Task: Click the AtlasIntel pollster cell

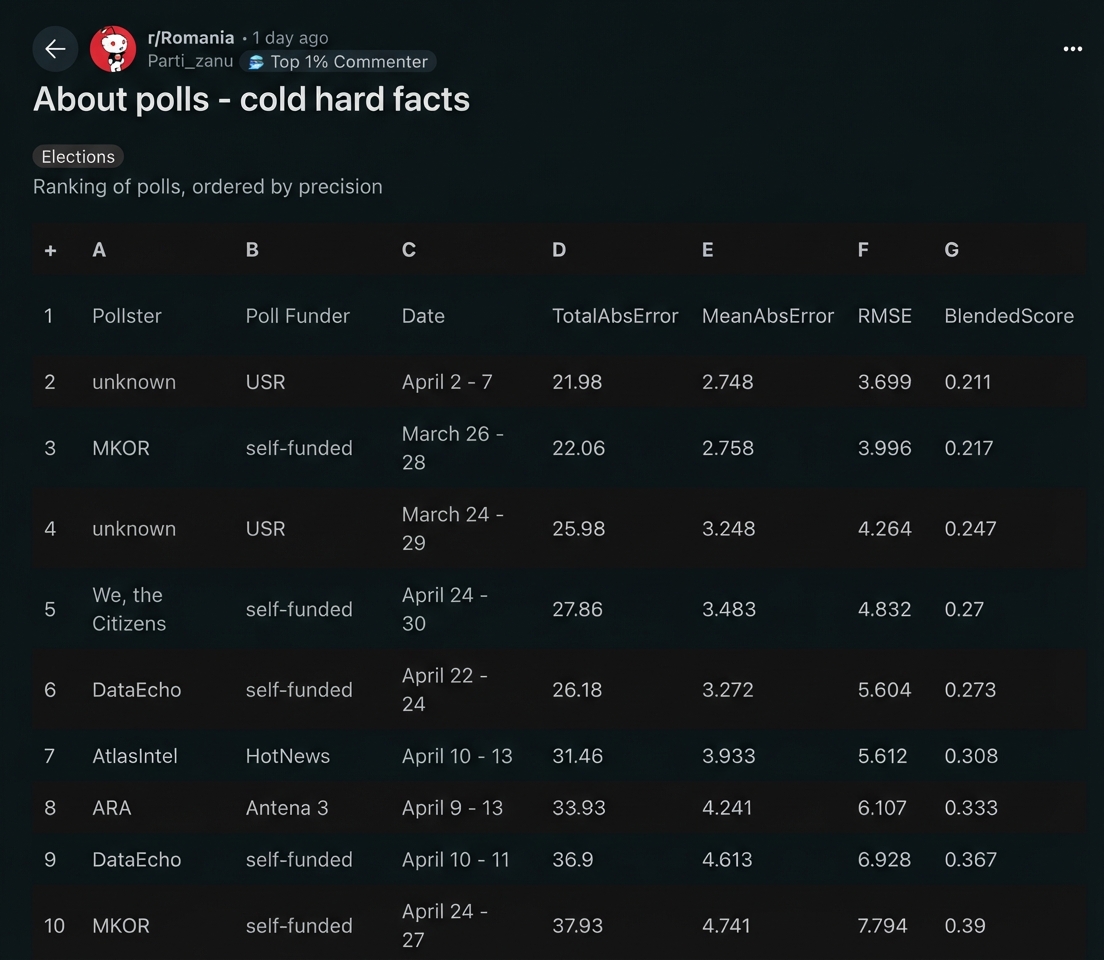Action: [135, 756]
